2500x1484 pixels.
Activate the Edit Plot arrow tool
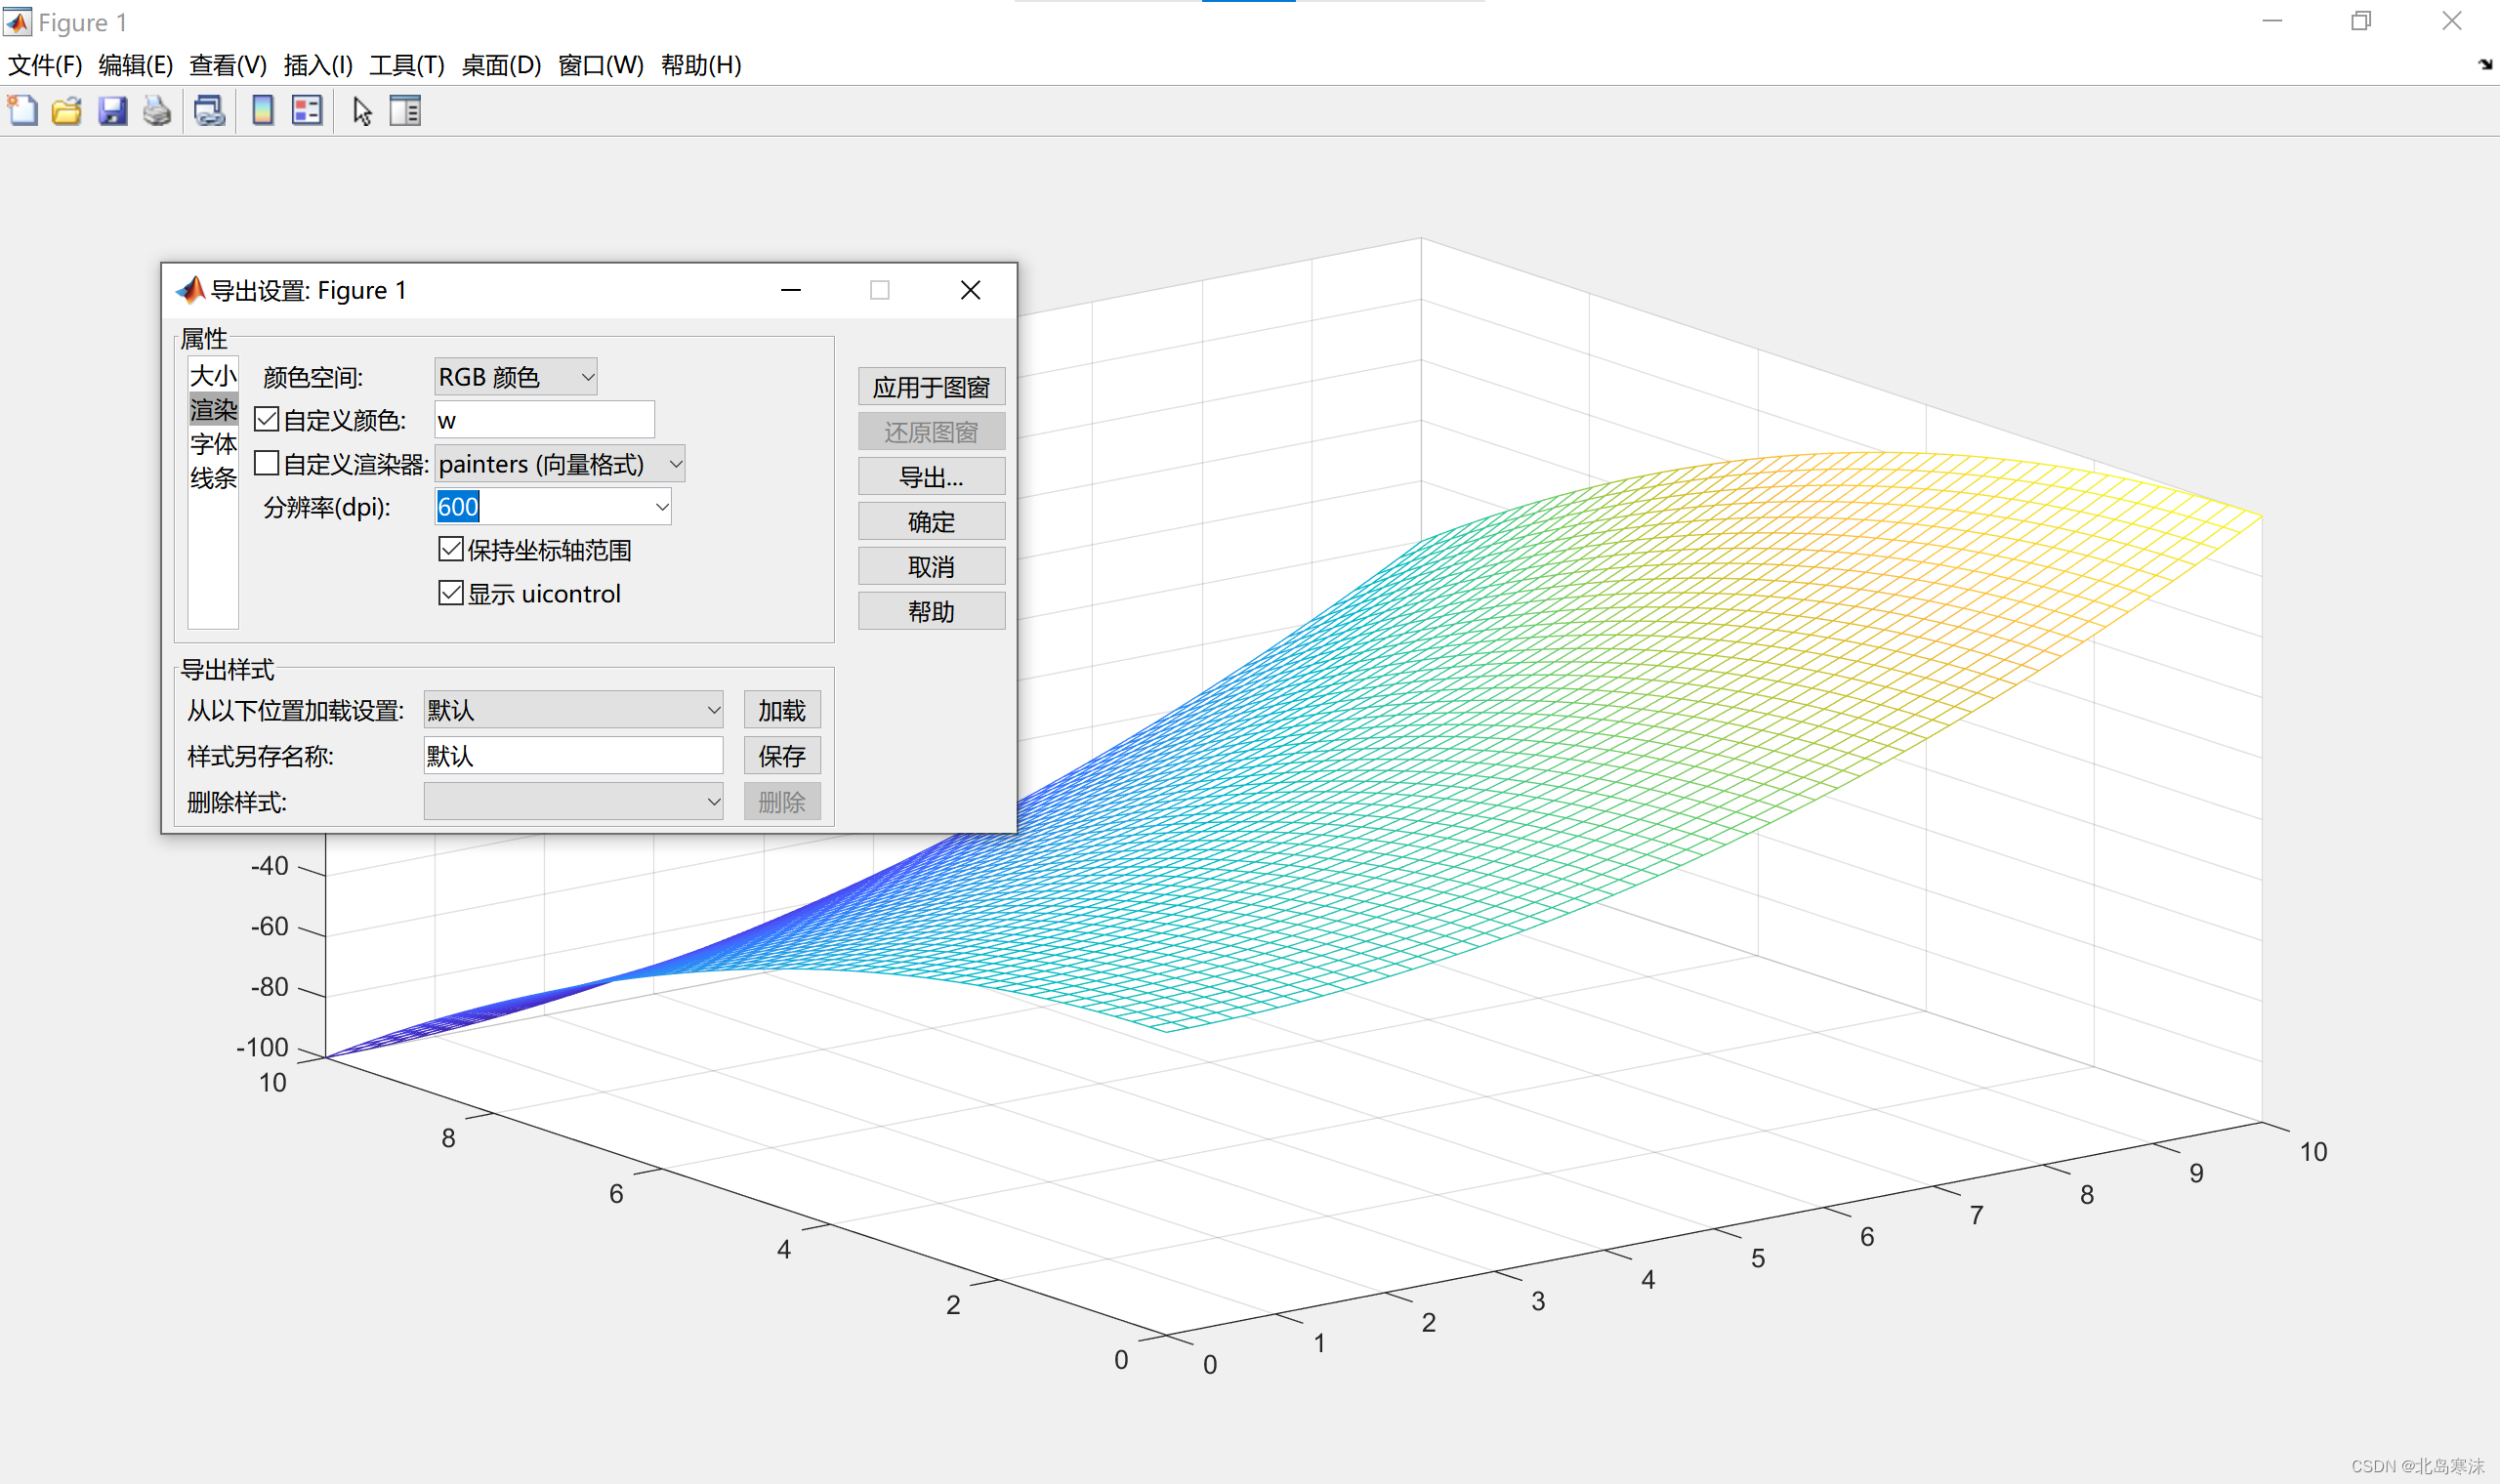(362, 111)
